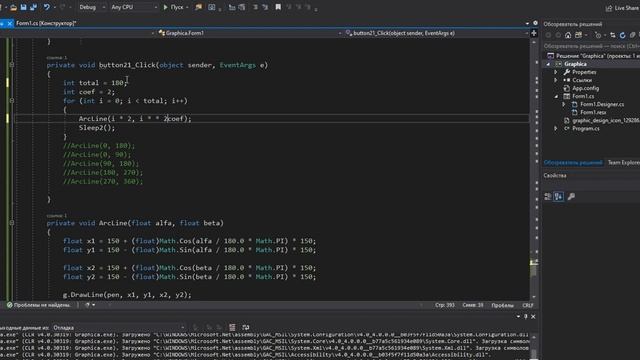Screen dimensions: 640x360
Task: Click the icon right of the Пуск dropdown
Action: tap(198, 7)
